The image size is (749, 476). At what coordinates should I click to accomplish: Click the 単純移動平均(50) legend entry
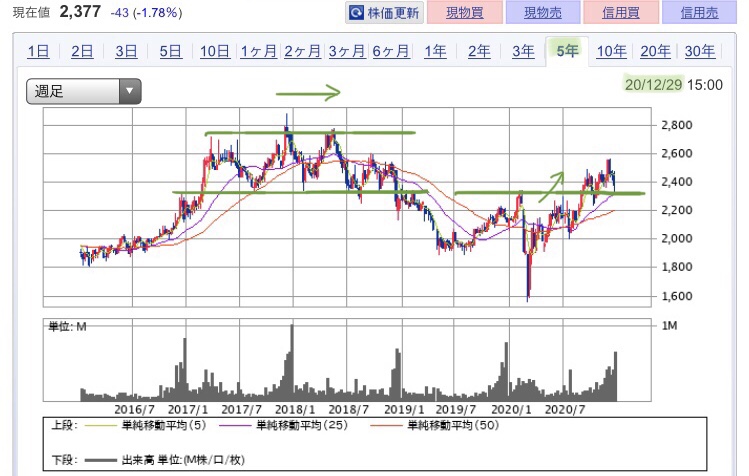434,425
